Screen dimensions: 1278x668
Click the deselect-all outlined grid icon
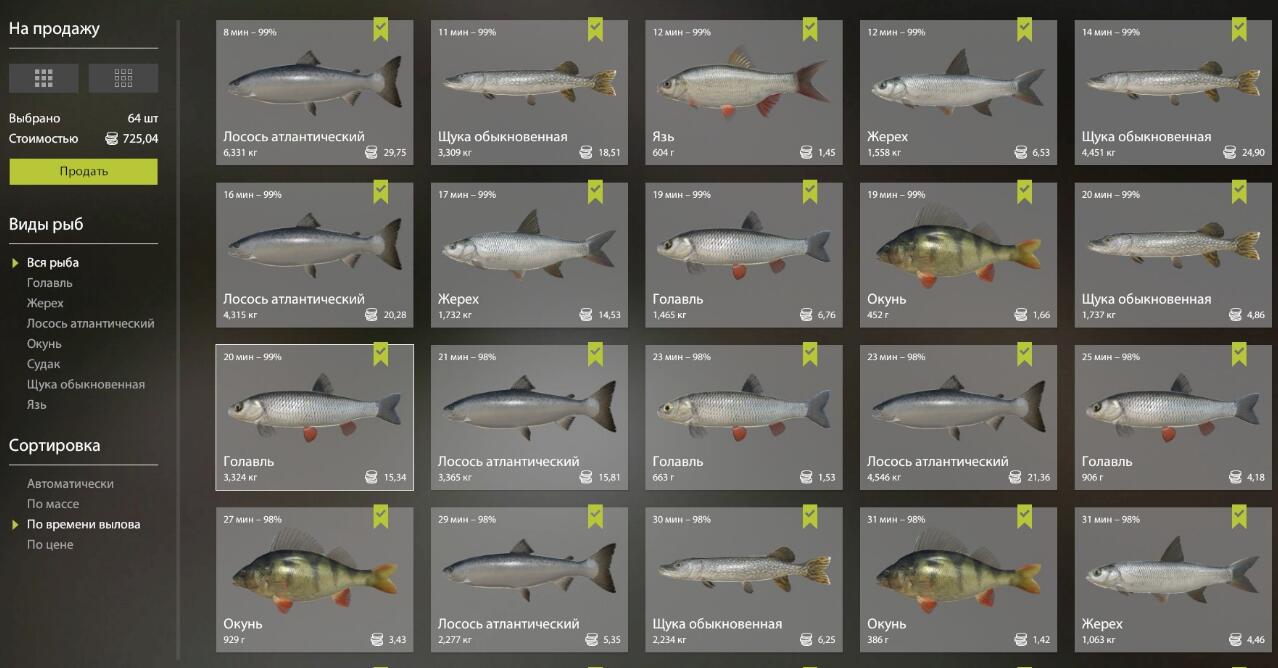click(x=123, y=78)
